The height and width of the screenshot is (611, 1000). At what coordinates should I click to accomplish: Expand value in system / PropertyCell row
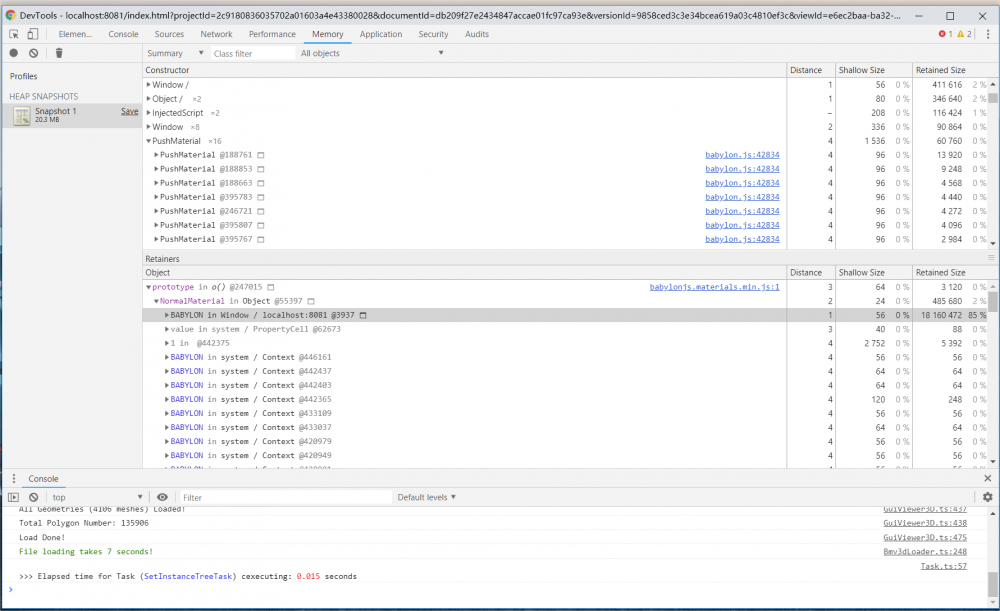(x=166, y=329)
